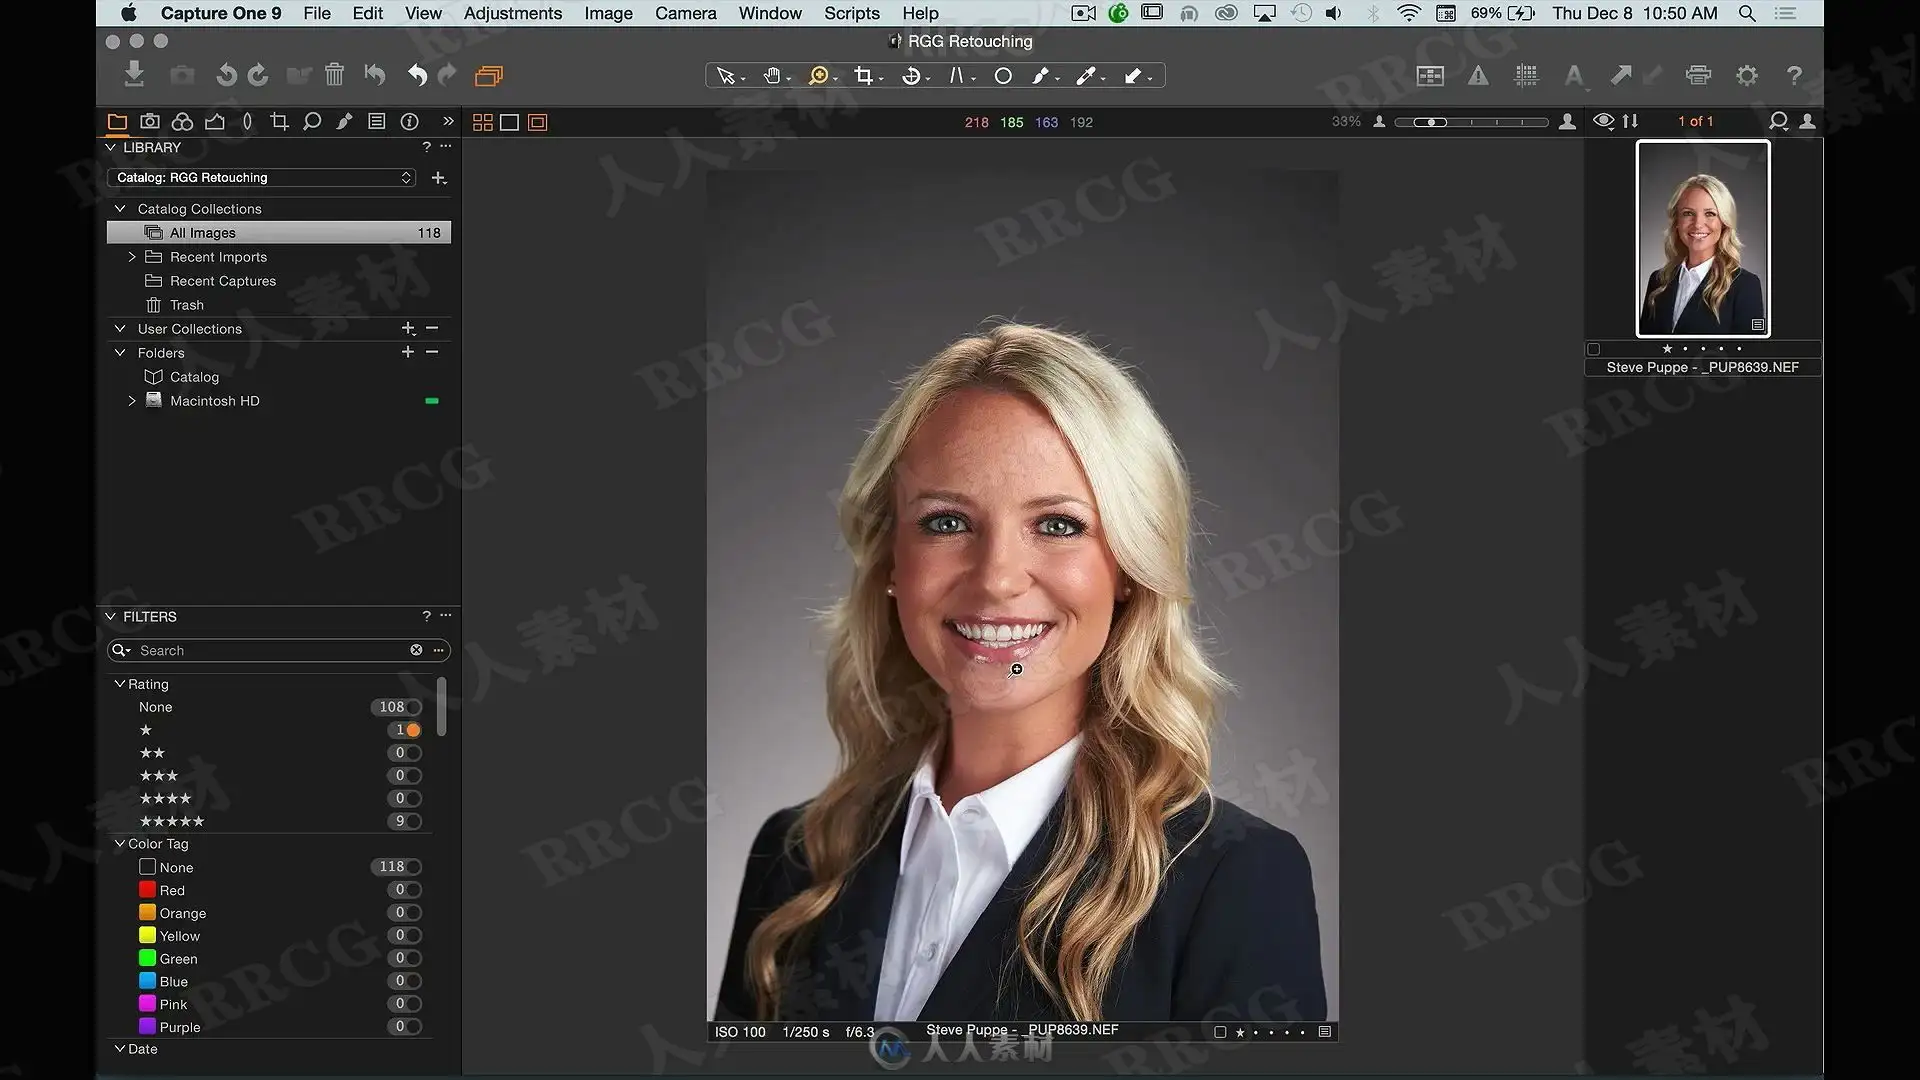Click the Edit Selected Variants stacked icon
The height and width of the screenshot is (1080, 1920).
point(489,76)
